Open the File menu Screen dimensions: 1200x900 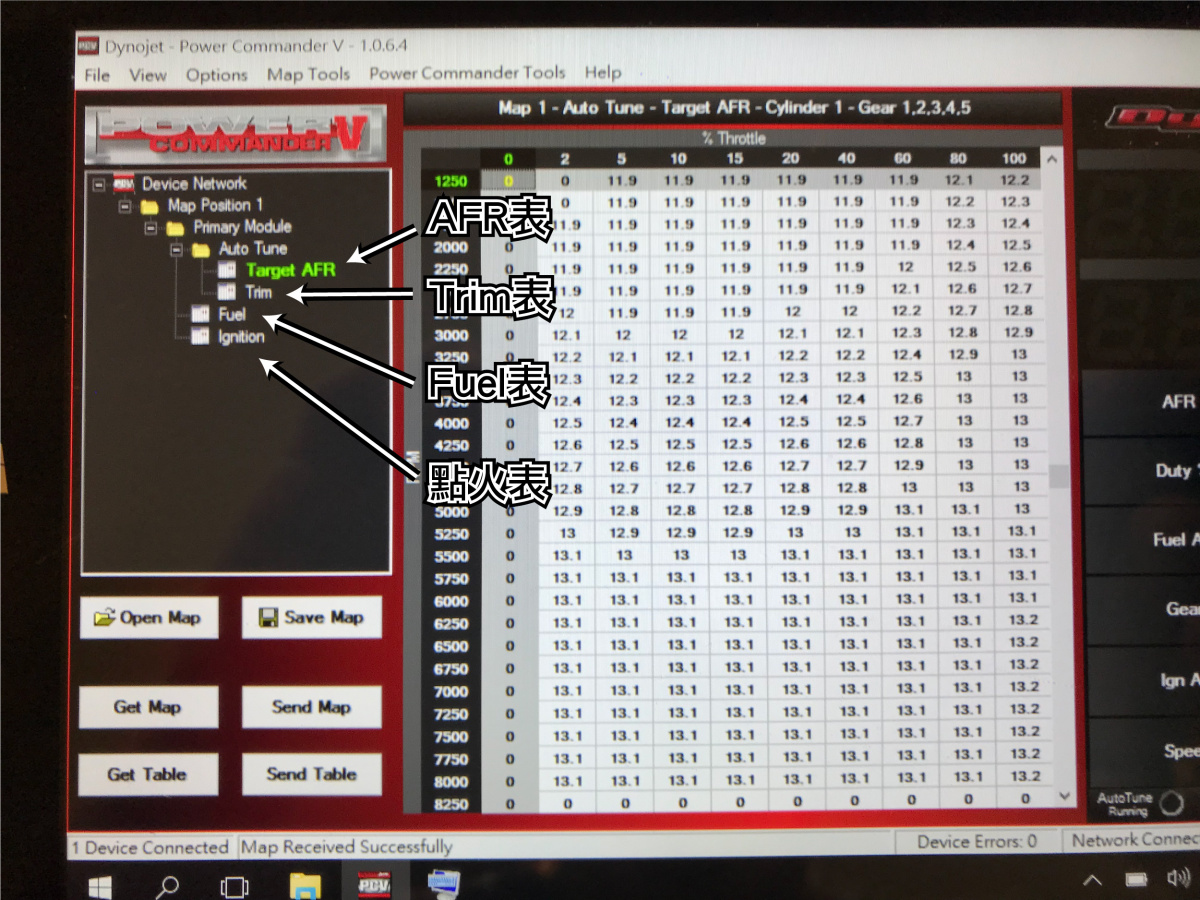point(97,75)
